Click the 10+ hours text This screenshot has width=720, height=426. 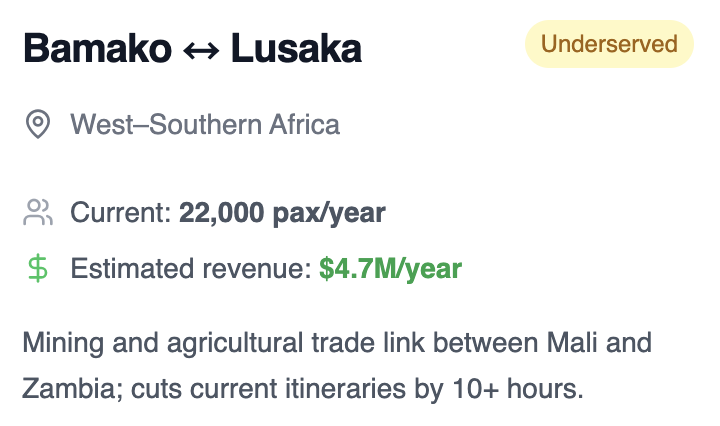518,388
